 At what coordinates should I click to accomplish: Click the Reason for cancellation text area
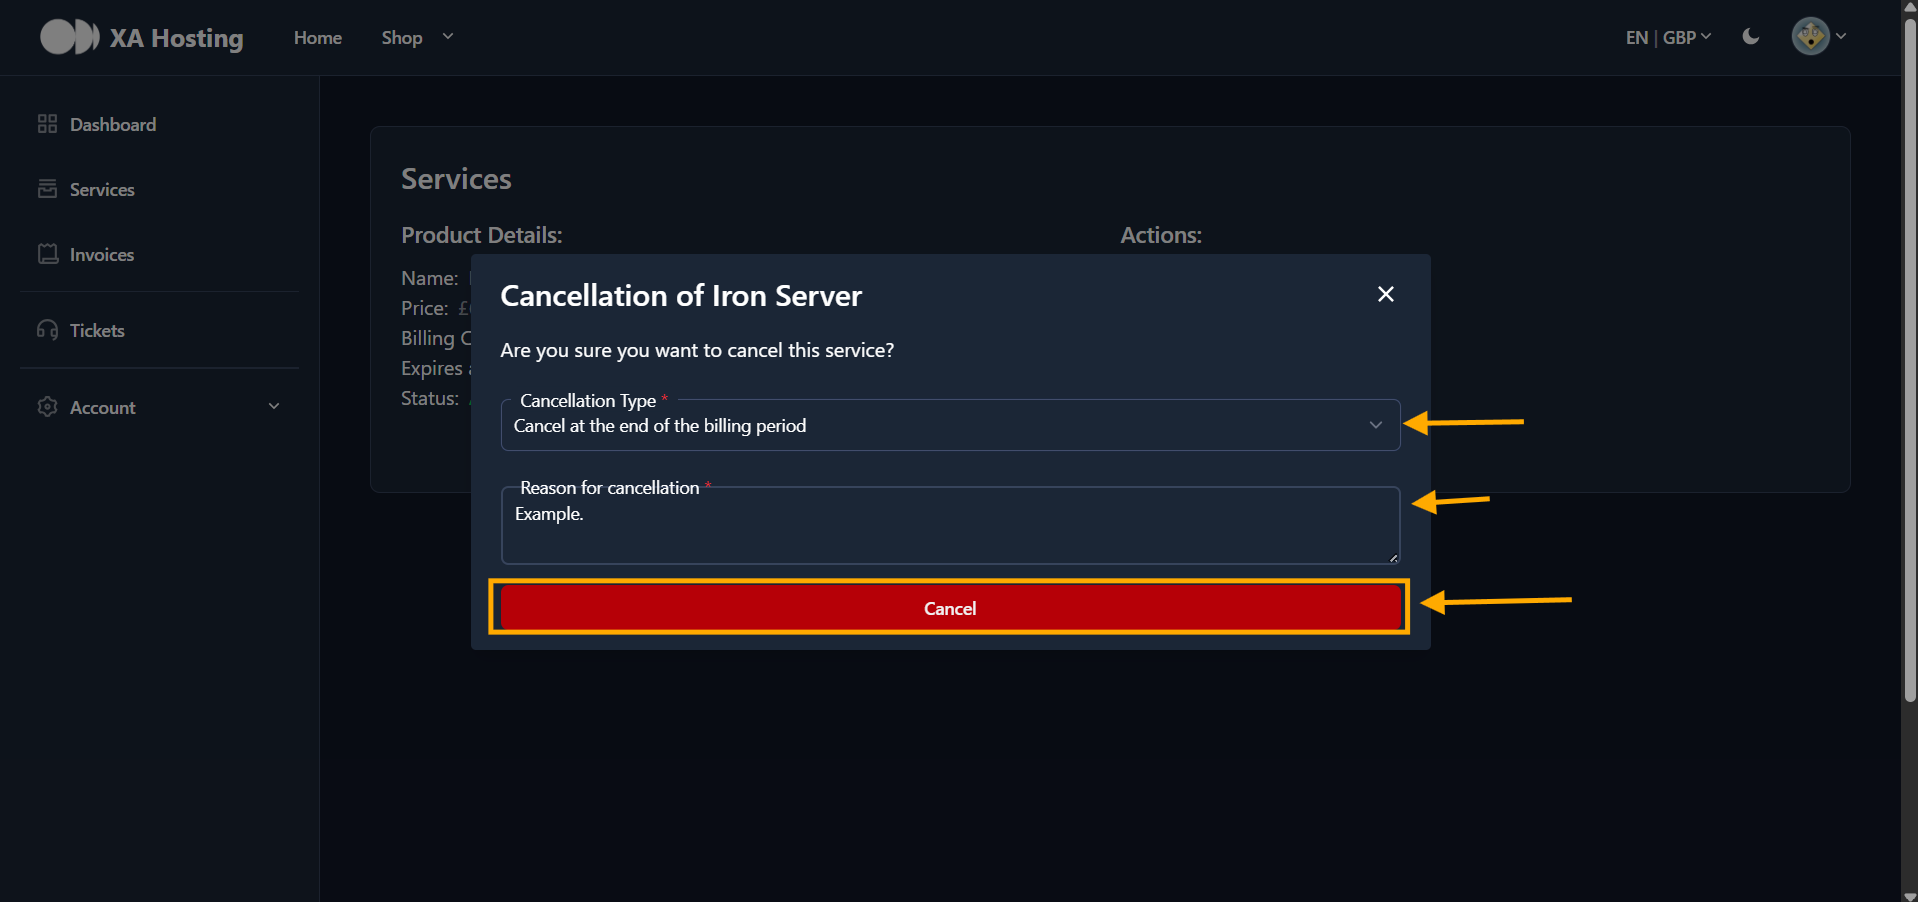[950, 526]
